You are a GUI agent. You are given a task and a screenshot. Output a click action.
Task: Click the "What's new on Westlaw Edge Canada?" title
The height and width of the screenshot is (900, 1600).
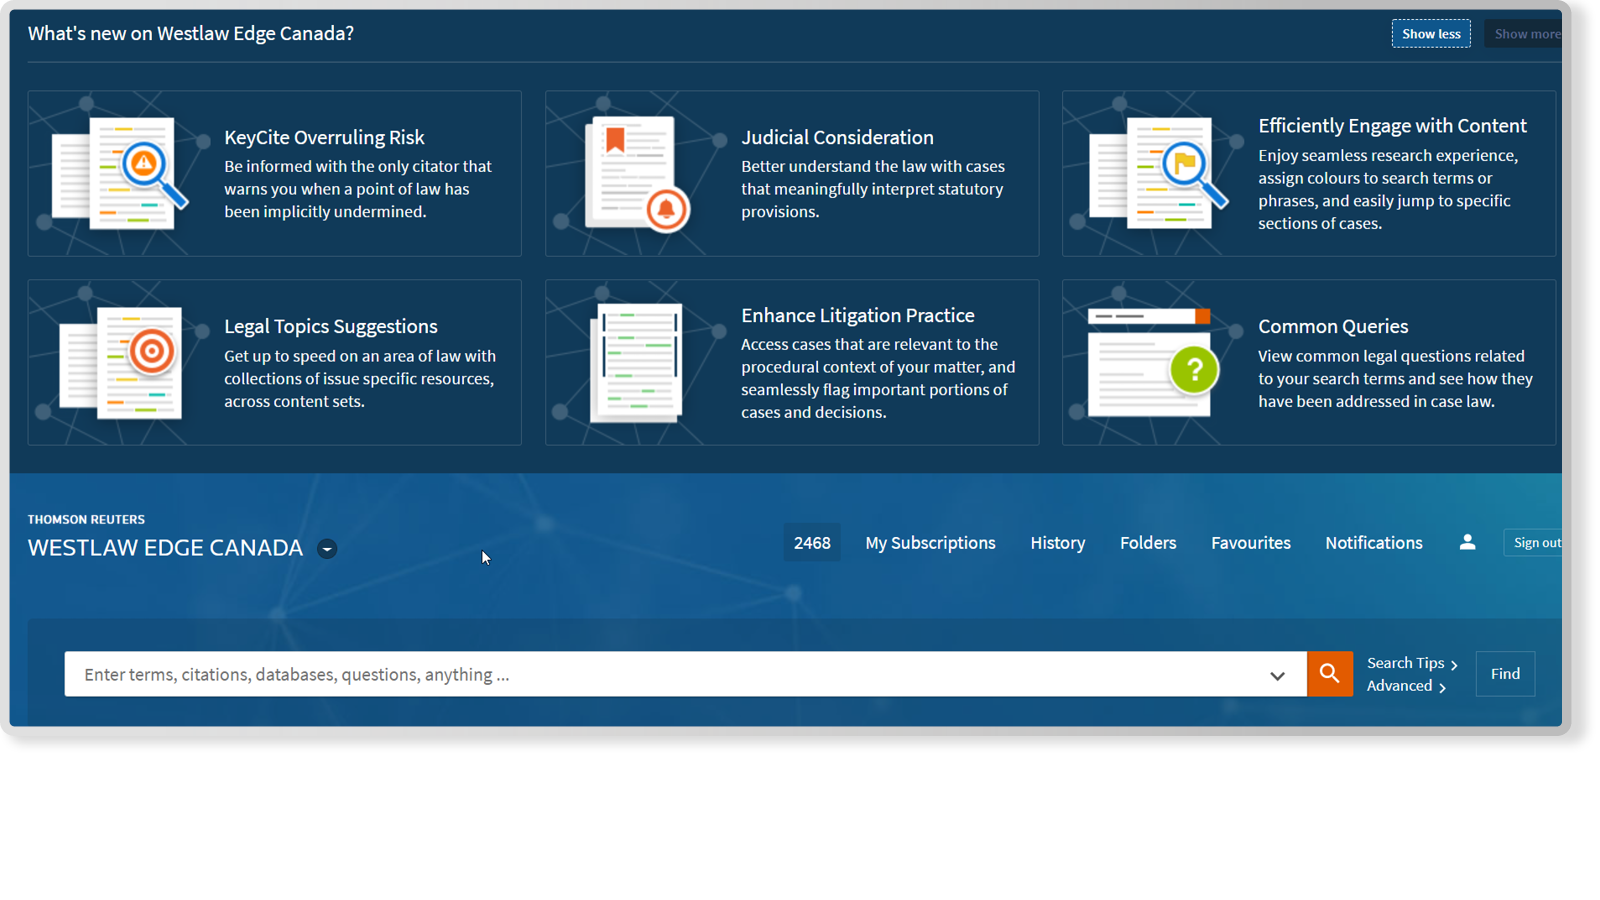click(191, 33)
